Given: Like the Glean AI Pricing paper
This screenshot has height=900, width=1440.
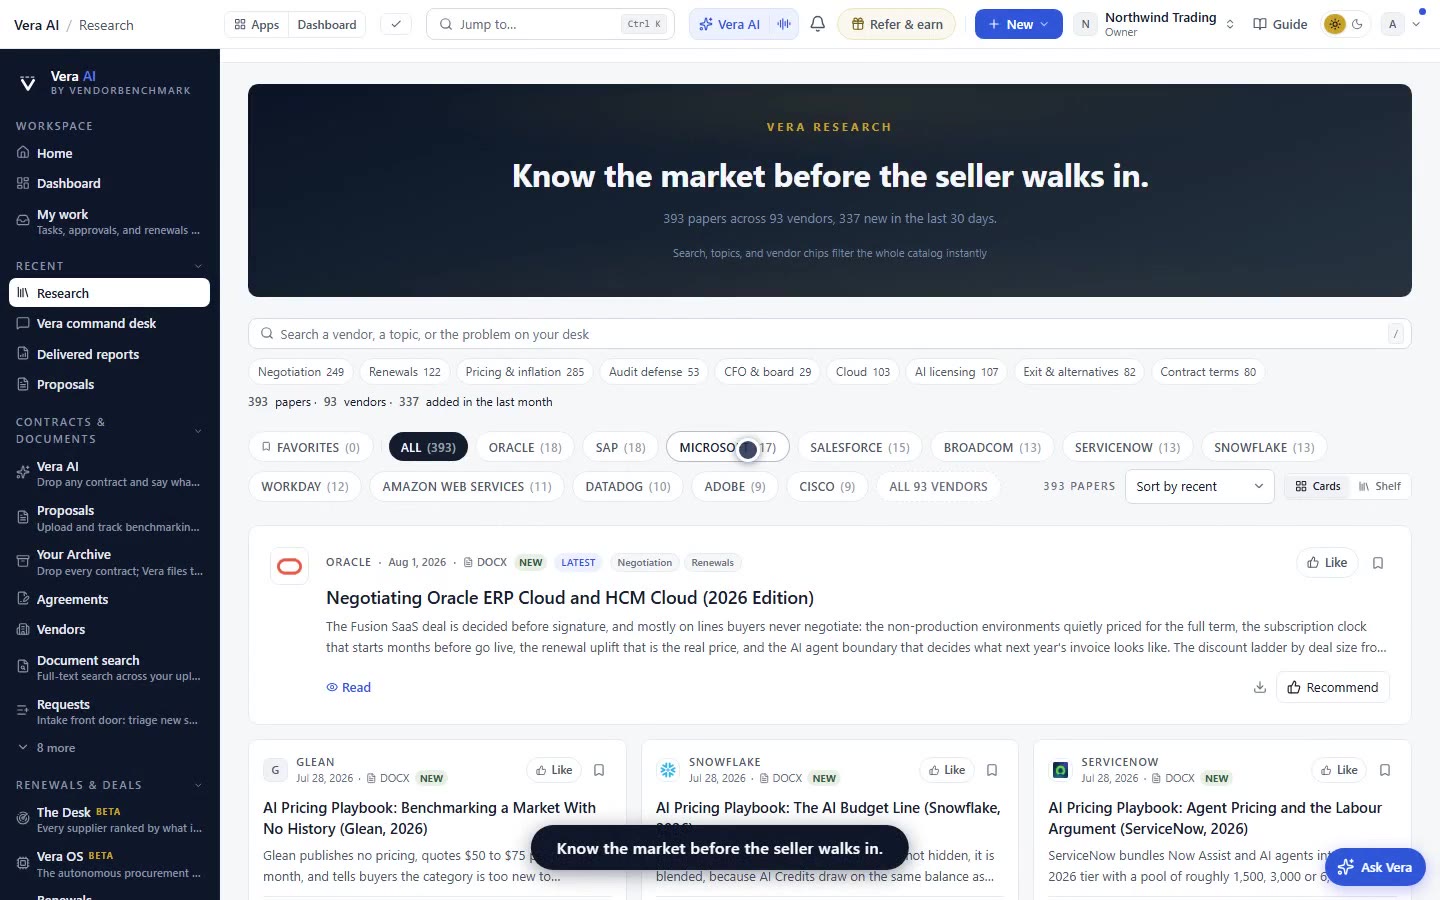Looking at the screenshot, I should tap(554, 770).
